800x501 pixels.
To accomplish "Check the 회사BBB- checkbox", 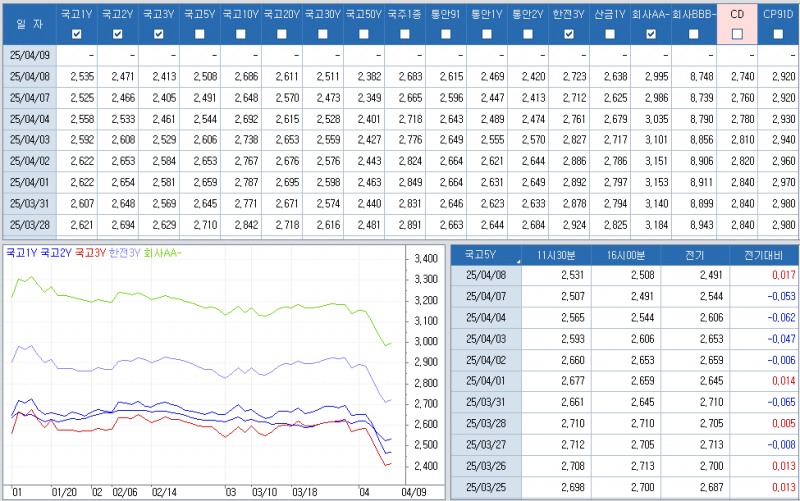I will coord(692,34).
